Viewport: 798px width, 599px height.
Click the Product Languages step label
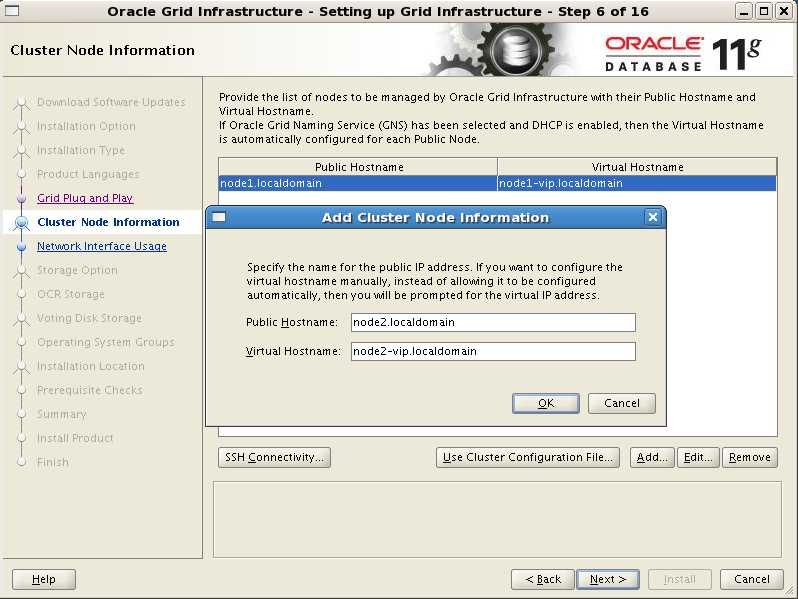tap(89, 174)
